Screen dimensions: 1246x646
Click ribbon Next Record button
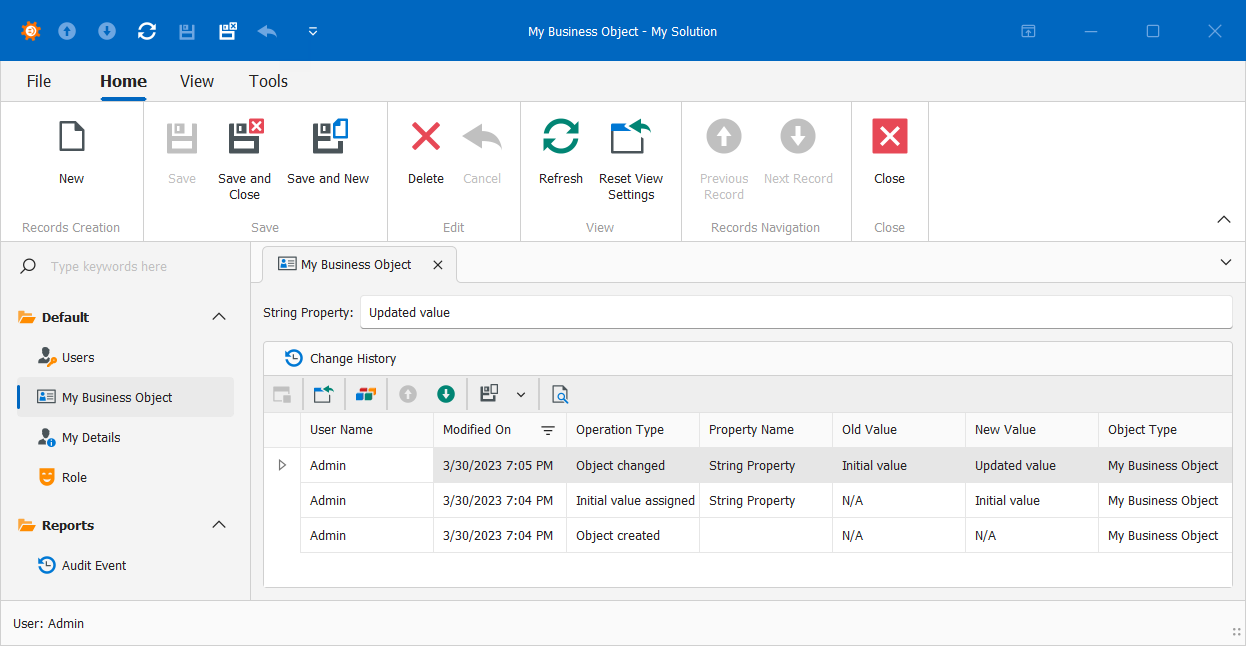click(798, 152)
